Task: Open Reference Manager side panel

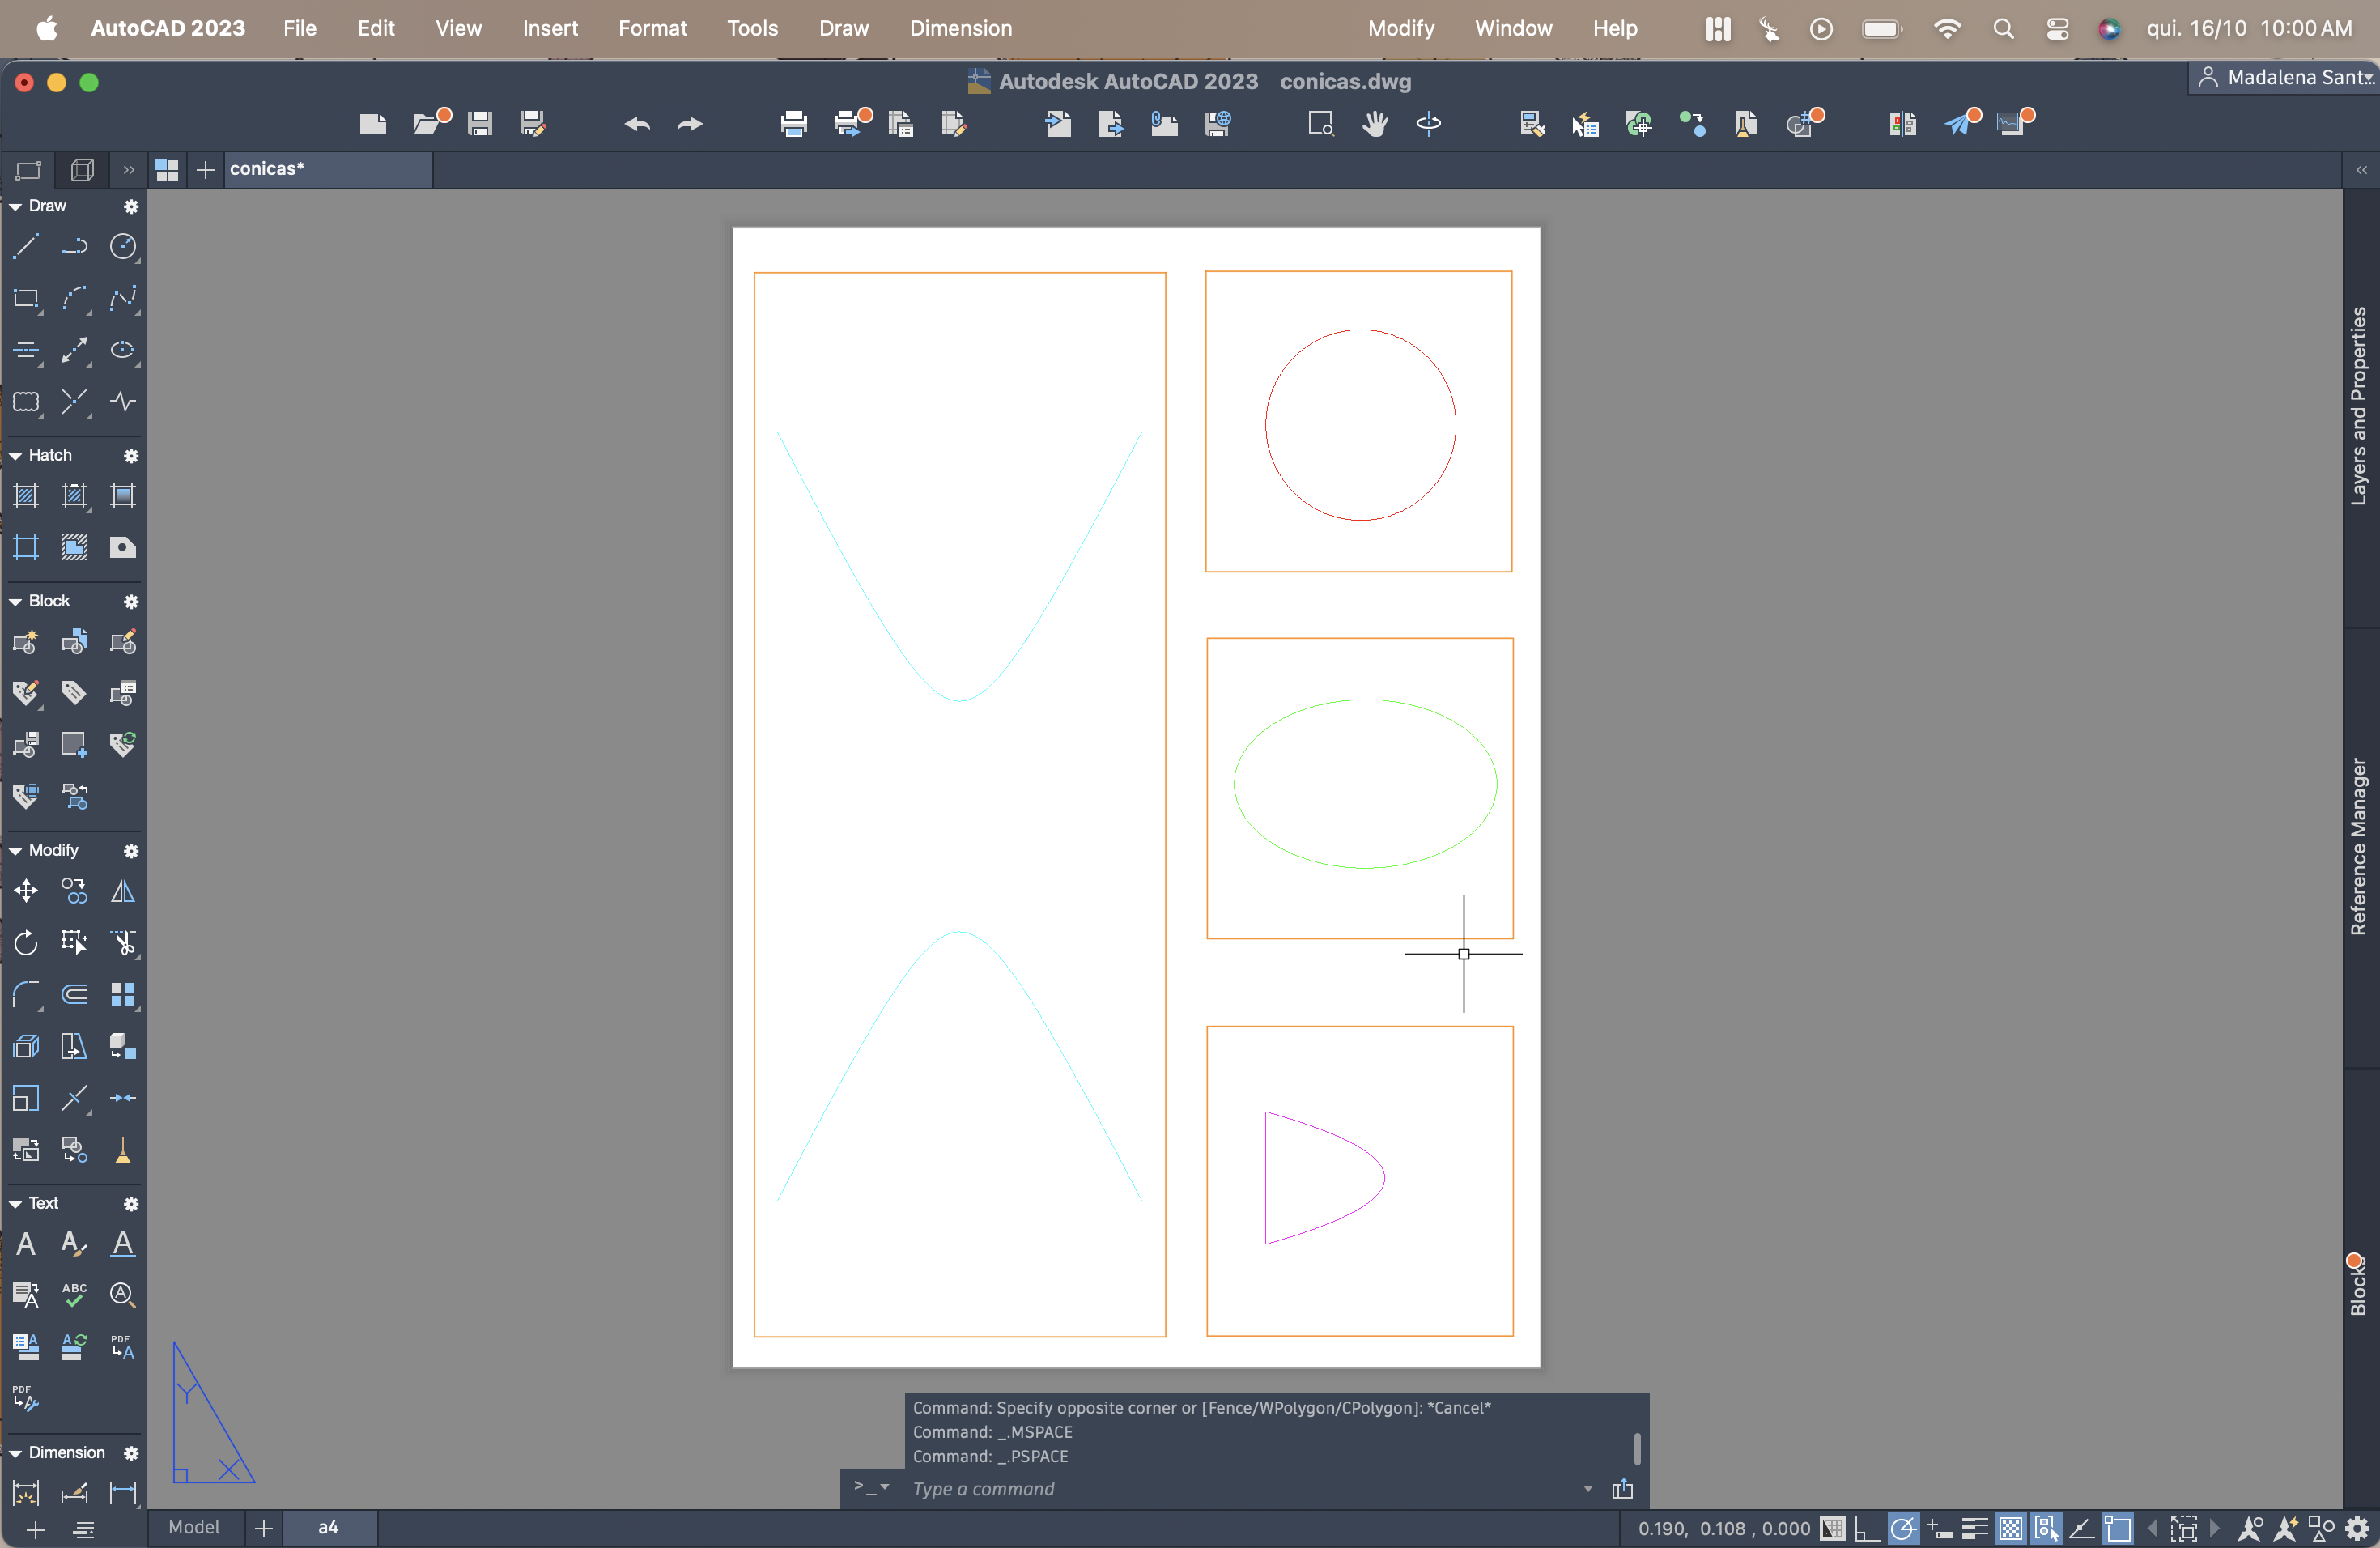Action: pyautogui.click(x=2359, y=846)
